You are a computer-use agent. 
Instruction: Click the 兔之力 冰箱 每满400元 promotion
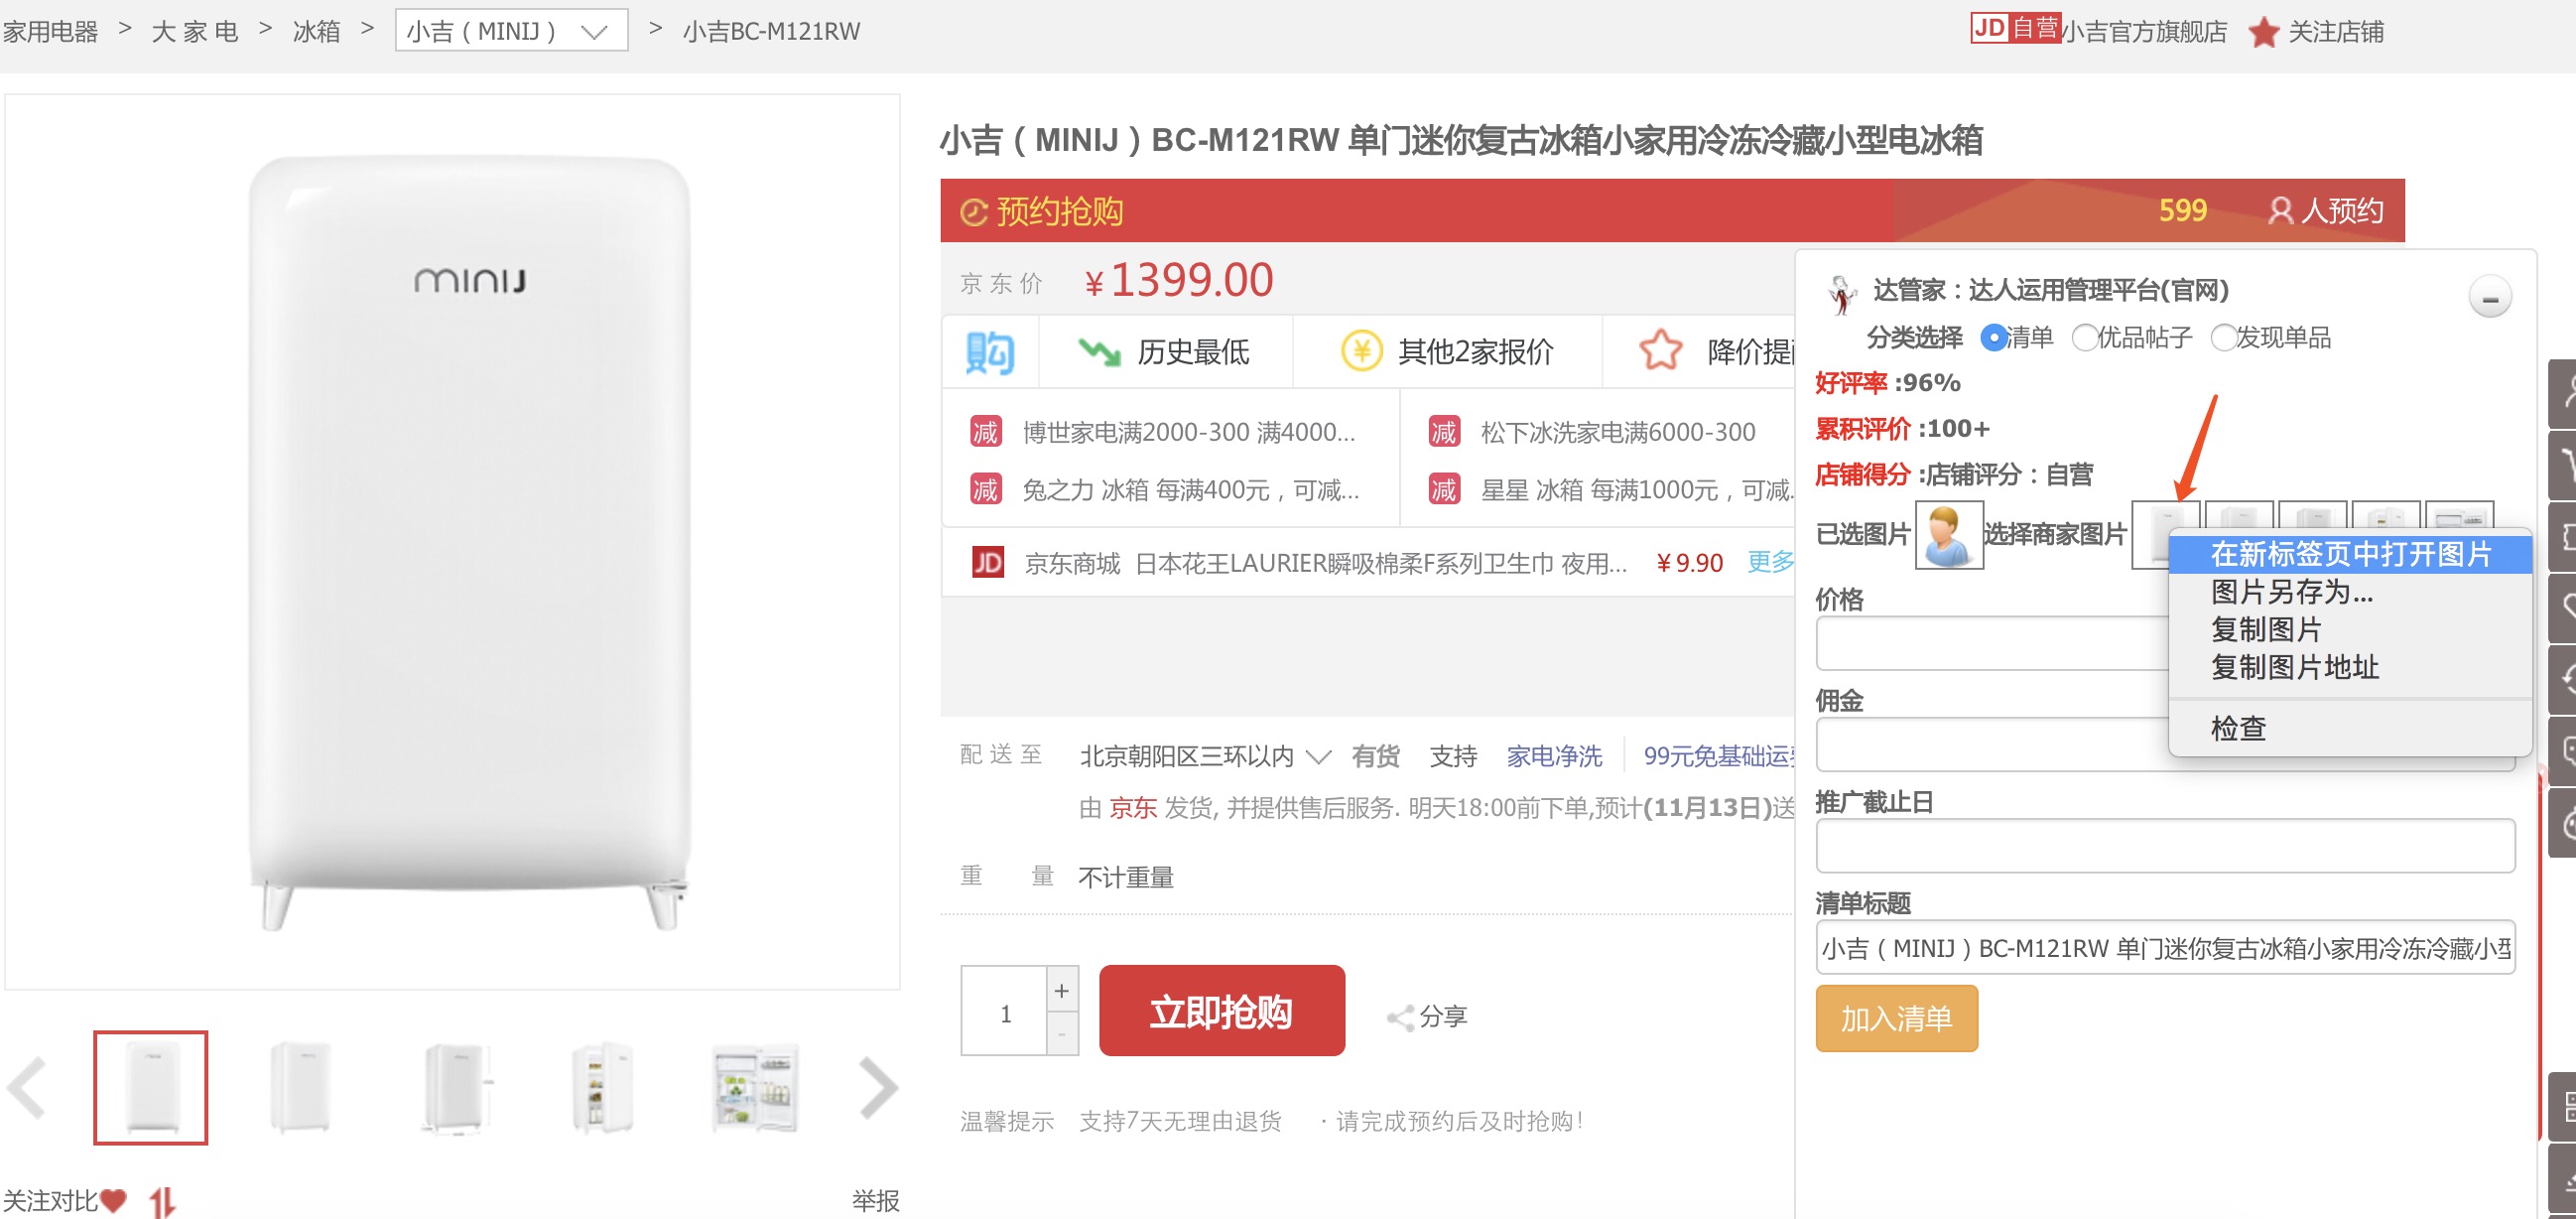[x=1190, y=490]
